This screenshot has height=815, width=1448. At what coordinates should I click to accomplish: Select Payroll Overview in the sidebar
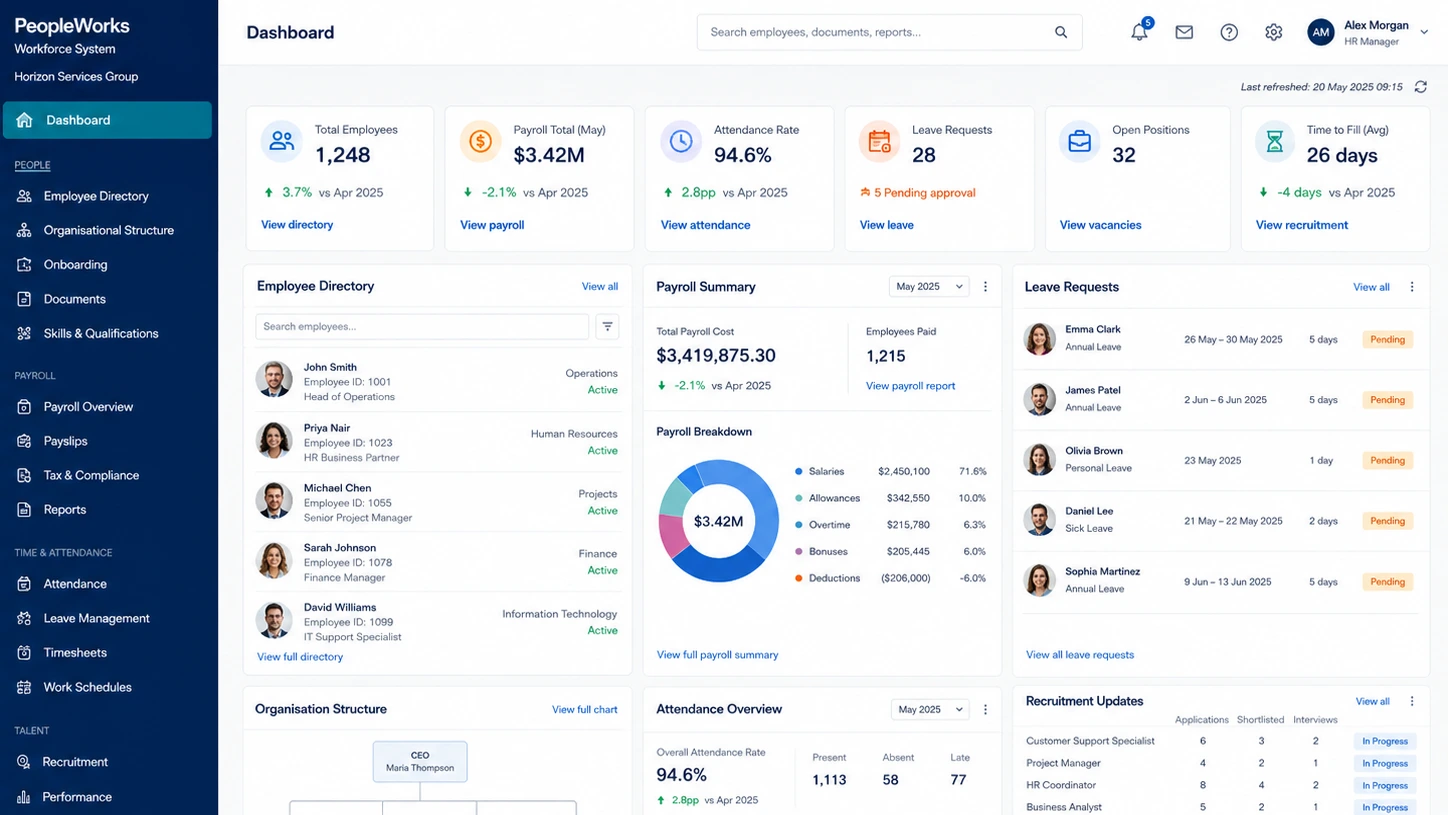click(88, 407)
